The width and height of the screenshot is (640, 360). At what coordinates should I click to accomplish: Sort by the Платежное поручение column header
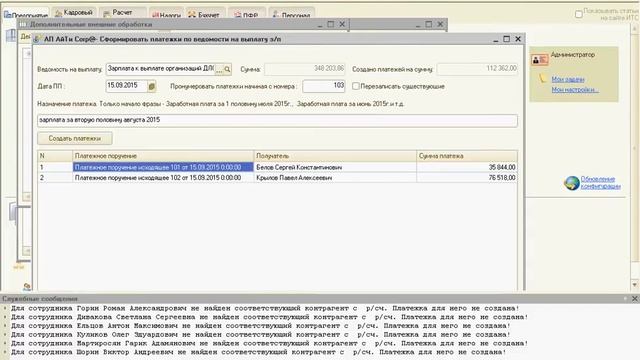pos(163,156)
